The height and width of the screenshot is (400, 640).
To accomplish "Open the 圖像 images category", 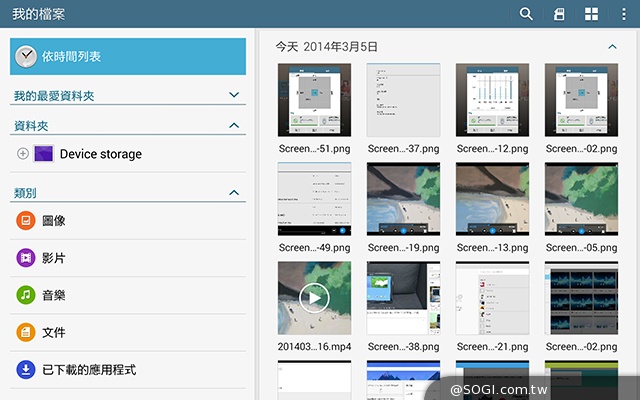I will point(54,221).
